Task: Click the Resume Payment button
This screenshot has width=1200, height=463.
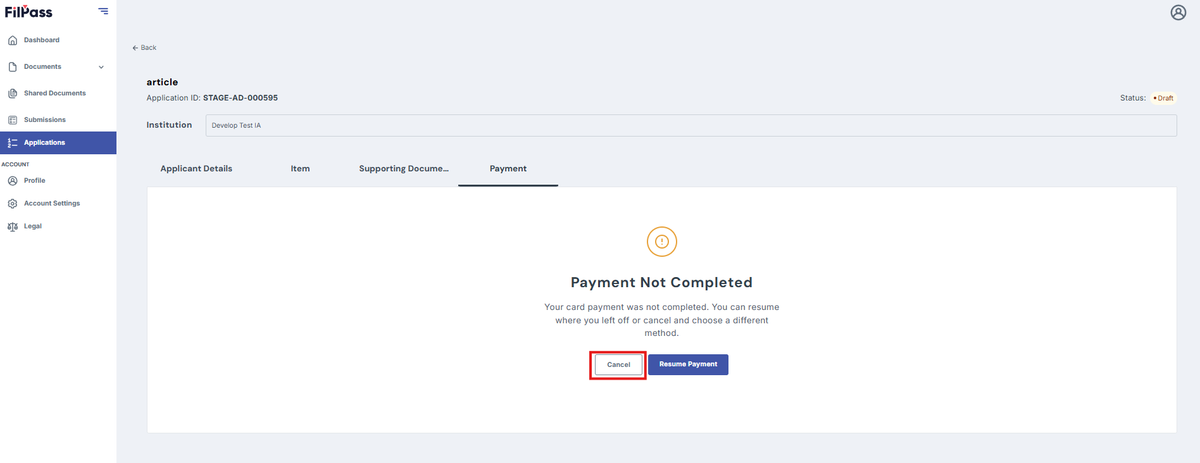Action: [x=688, y=365]
